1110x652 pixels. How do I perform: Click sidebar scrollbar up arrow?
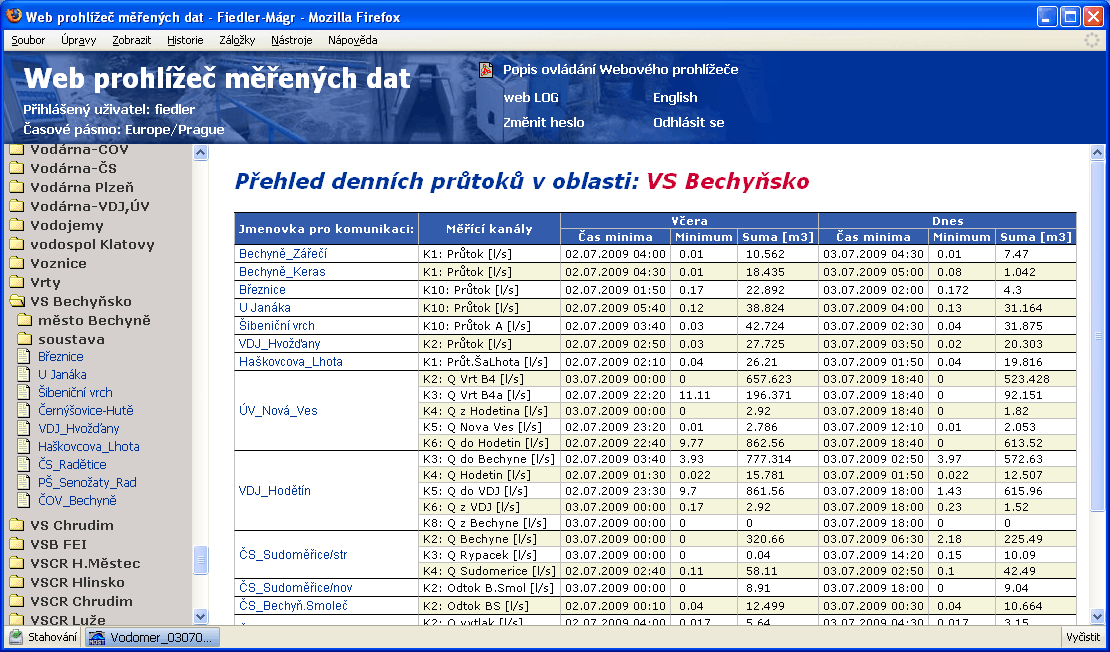tap(200, 152)
